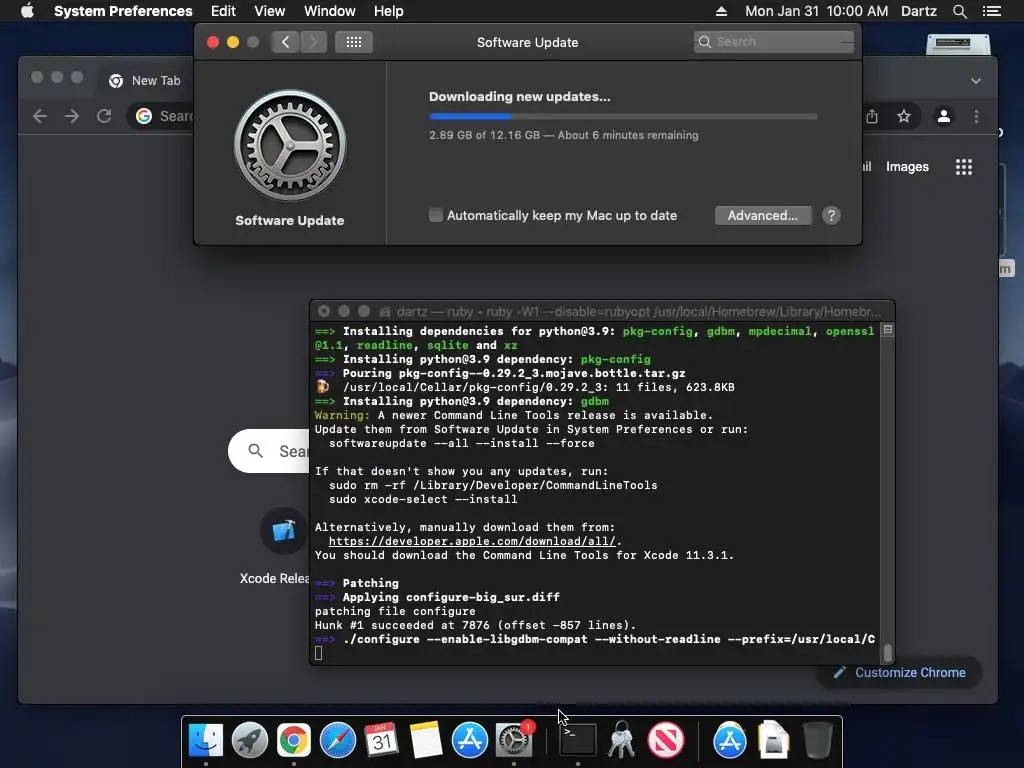Open the Google apps grid
This screenshot has height=768, width=1024.
point(964,167)
